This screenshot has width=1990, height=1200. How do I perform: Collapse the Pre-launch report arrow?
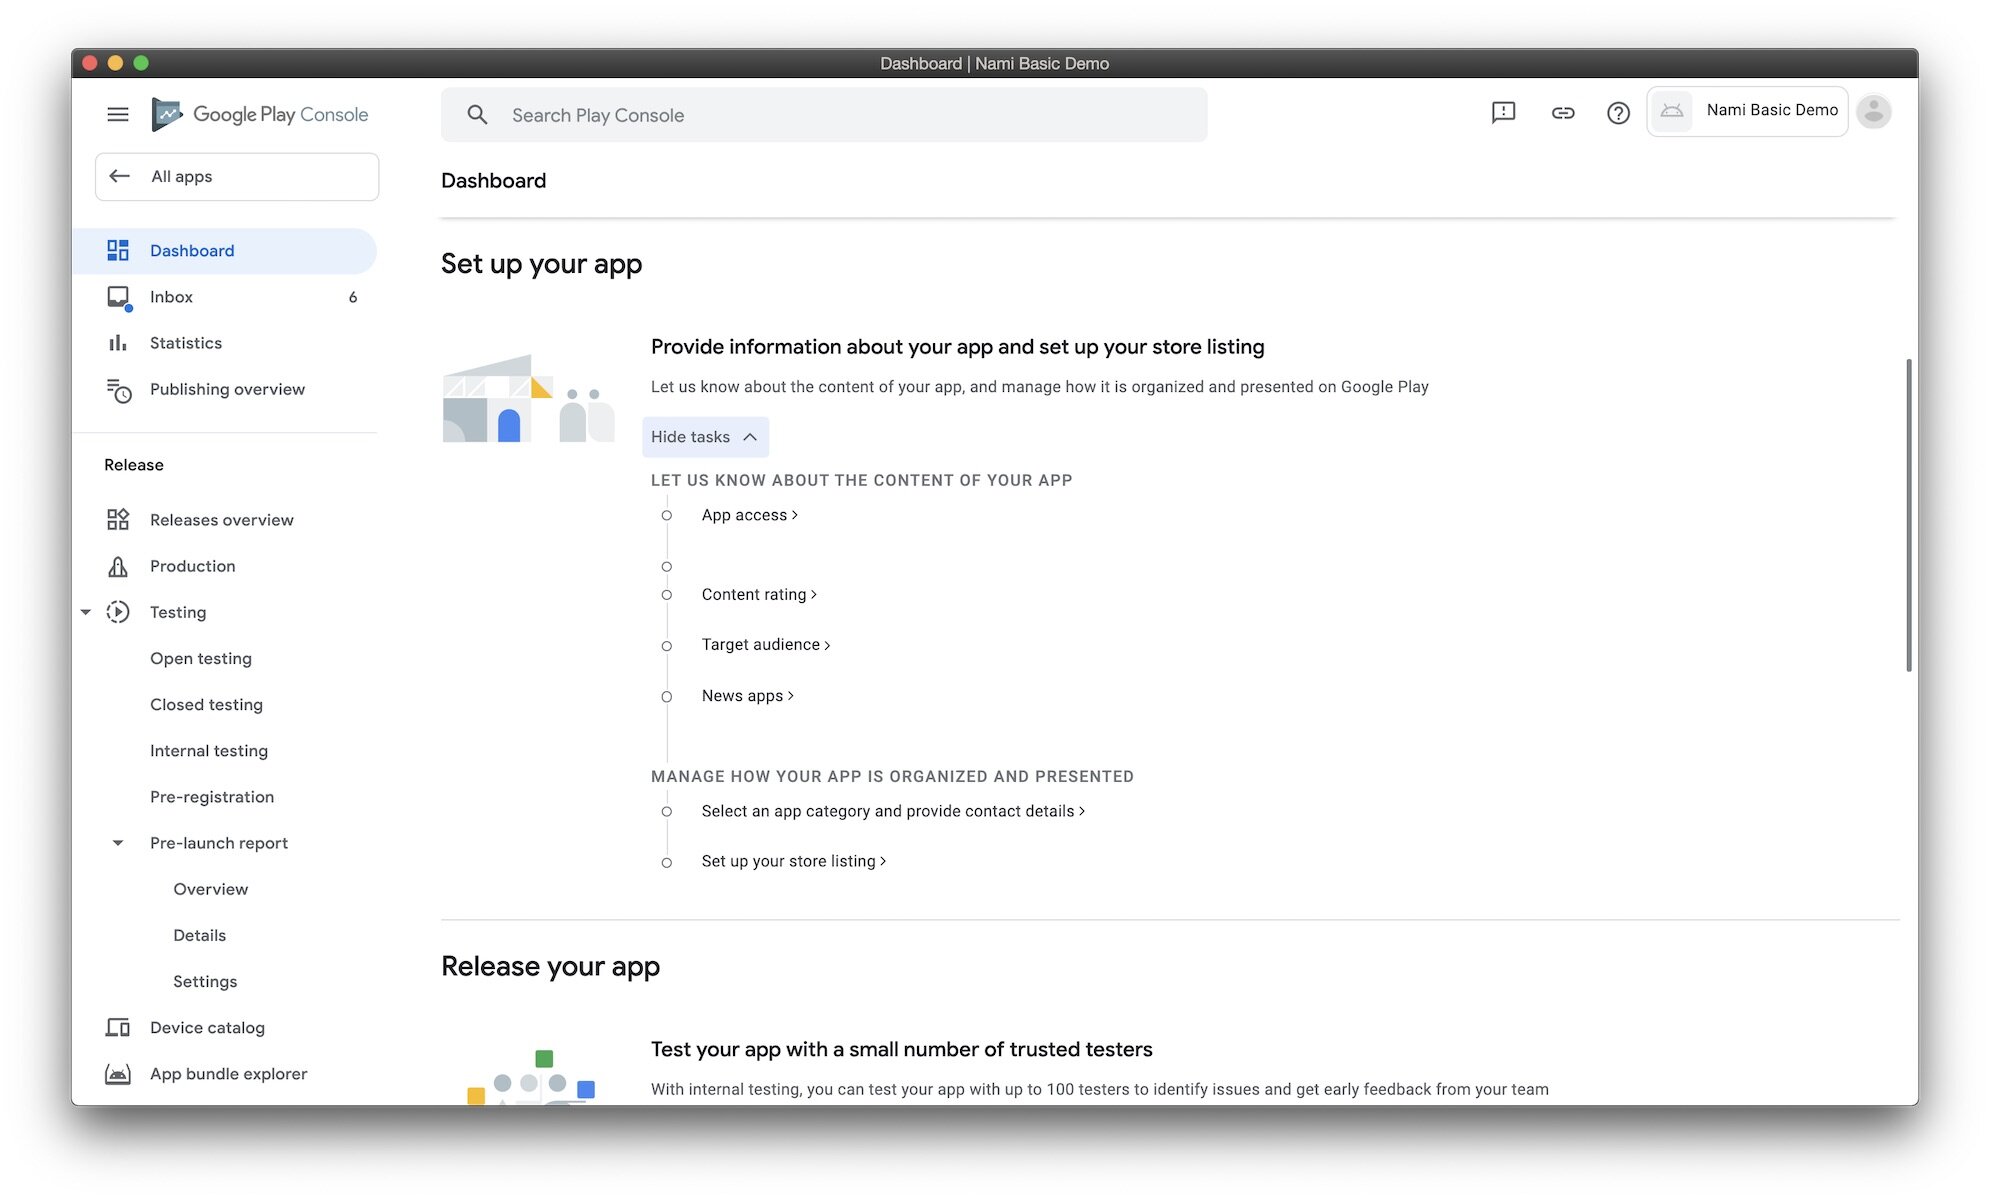pos(118,843)
